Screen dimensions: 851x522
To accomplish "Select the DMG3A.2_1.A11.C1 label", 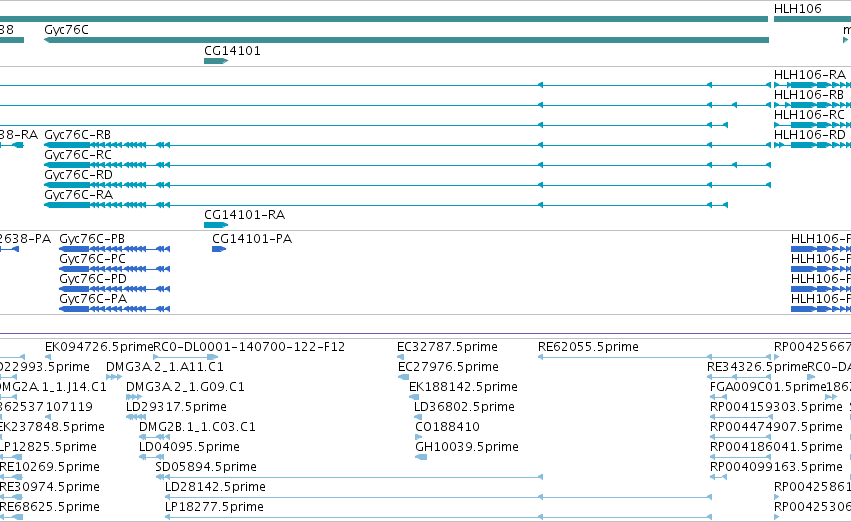I will (165, 367).
